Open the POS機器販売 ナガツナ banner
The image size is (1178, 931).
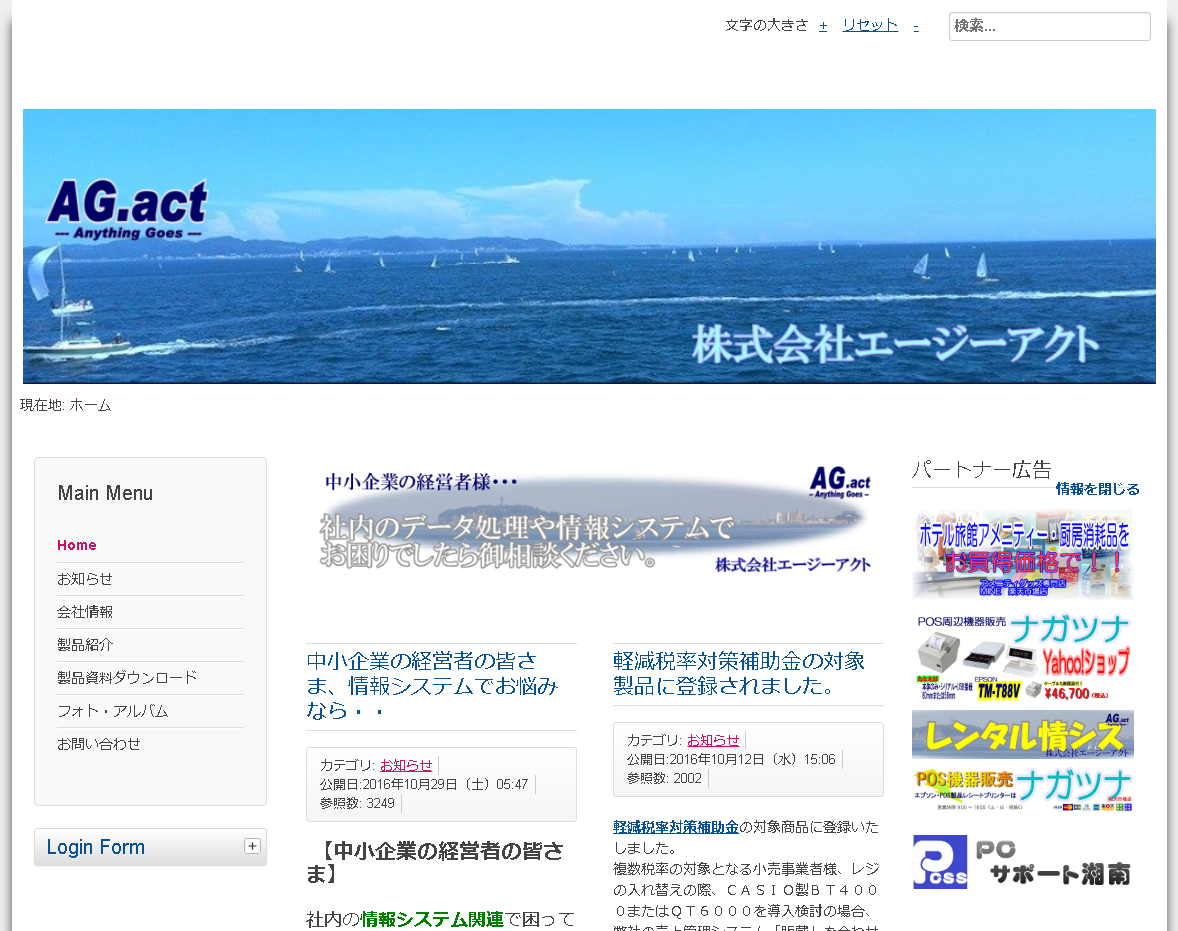[1022, 787]
